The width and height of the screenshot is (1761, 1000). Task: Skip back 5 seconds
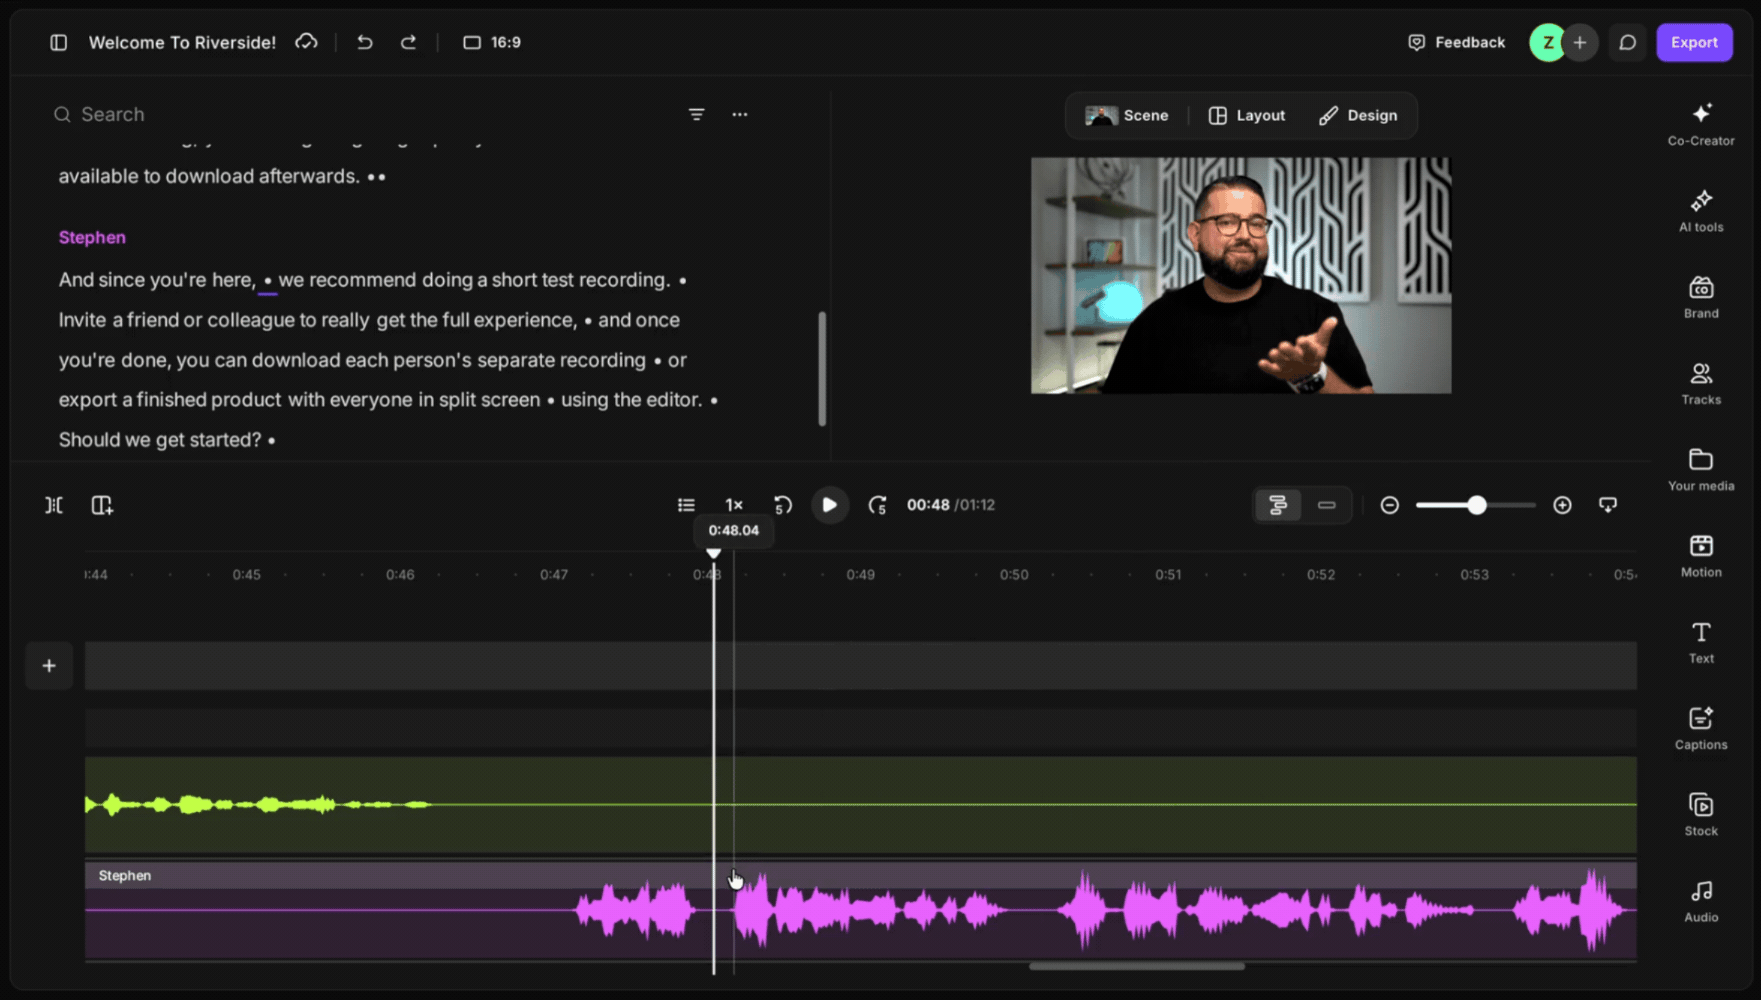[x=782, y=505]
